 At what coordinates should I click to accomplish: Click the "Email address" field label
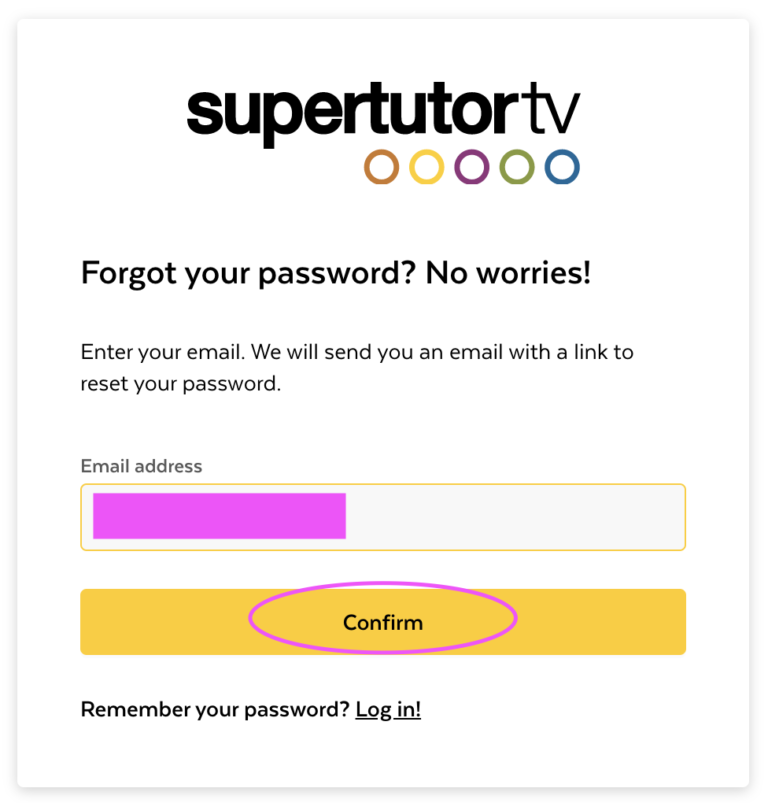pyautogui.click(x=141, y=466)
